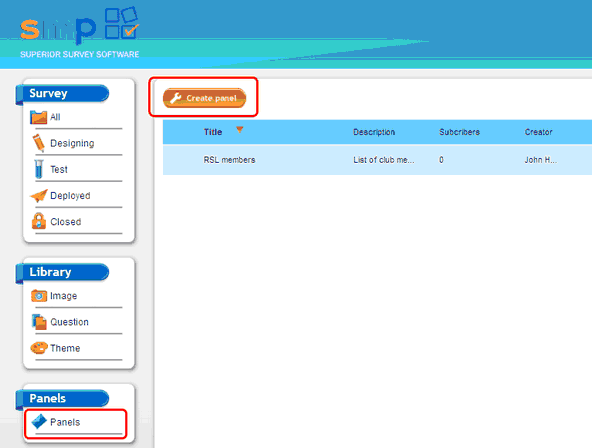This screenshot has width=592, height=448.
Task: Select the Deployed paper plane icon
Action: (x=39, y=196)
